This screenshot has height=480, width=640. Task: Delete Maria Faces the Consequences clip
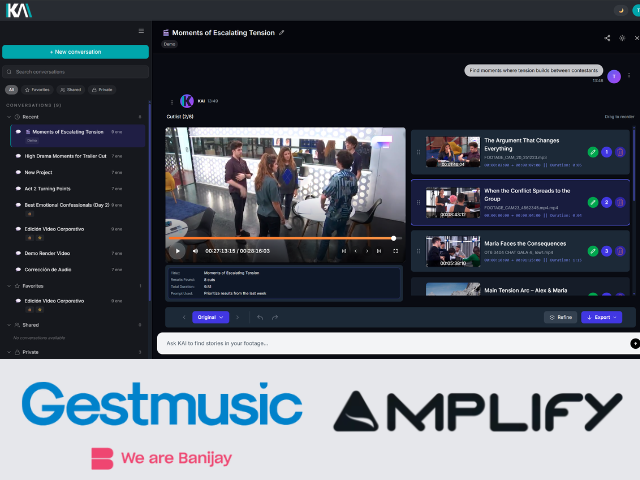pos(620,251)
